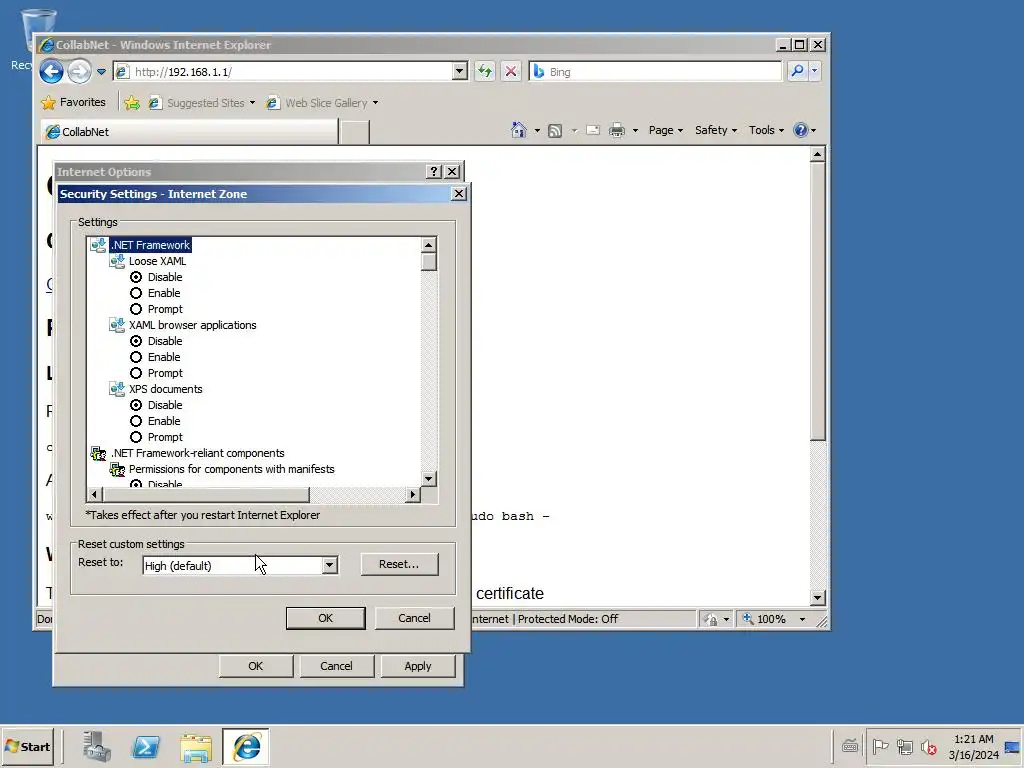Click the RSS feeds icon
Screen dimensions: 1024x768
tap(555, 131)
